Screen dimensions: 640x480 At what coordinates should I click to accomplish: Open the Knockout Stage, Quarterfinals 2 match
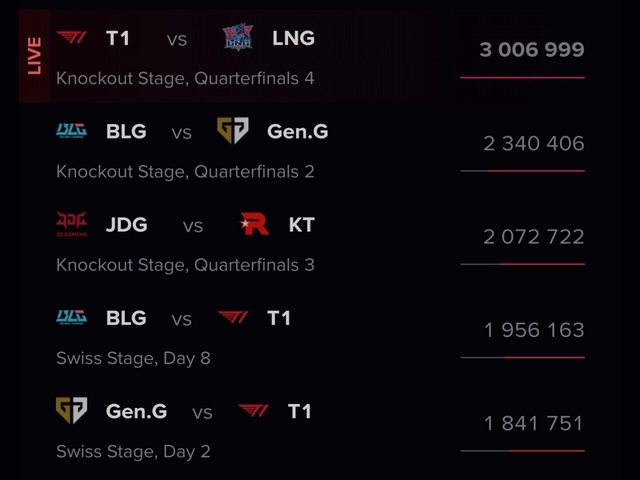pyautogui.click(x=185, y=172)
